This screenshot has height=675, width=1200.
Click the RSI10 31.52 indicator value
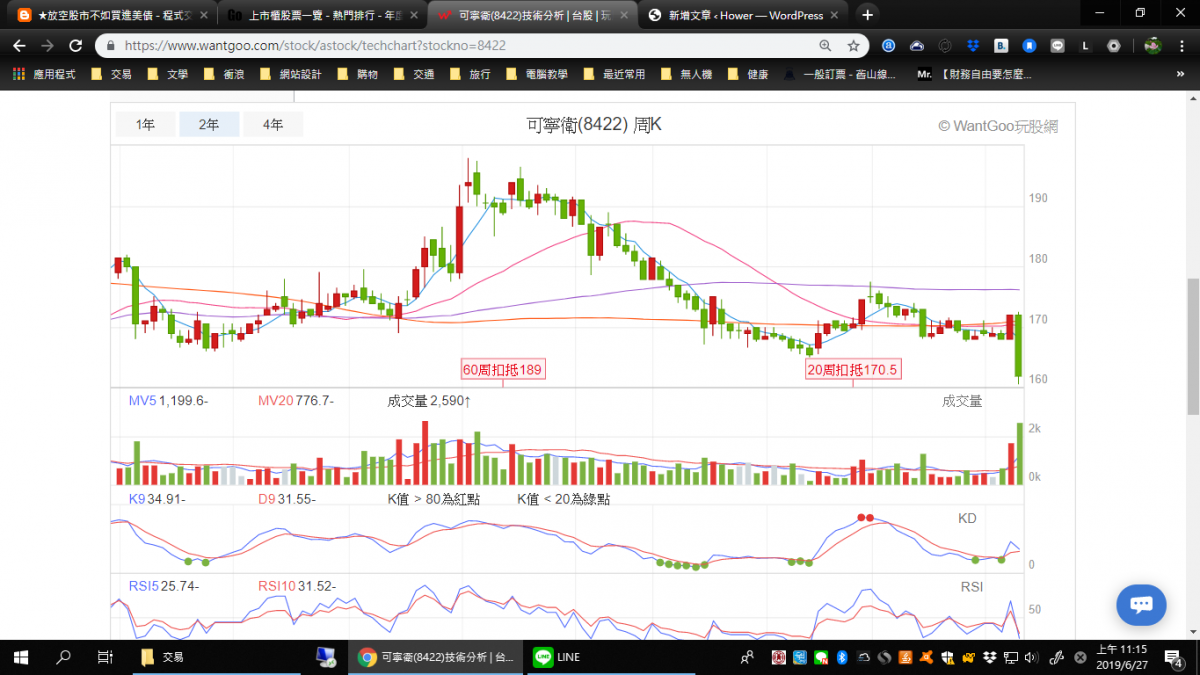click(297, 586)
